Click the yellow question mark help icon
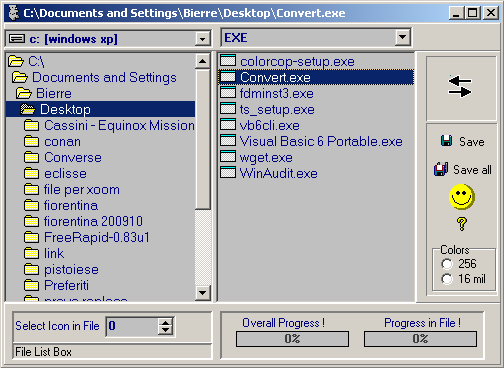Screen dimensions: 504x368 pos(462,224)
